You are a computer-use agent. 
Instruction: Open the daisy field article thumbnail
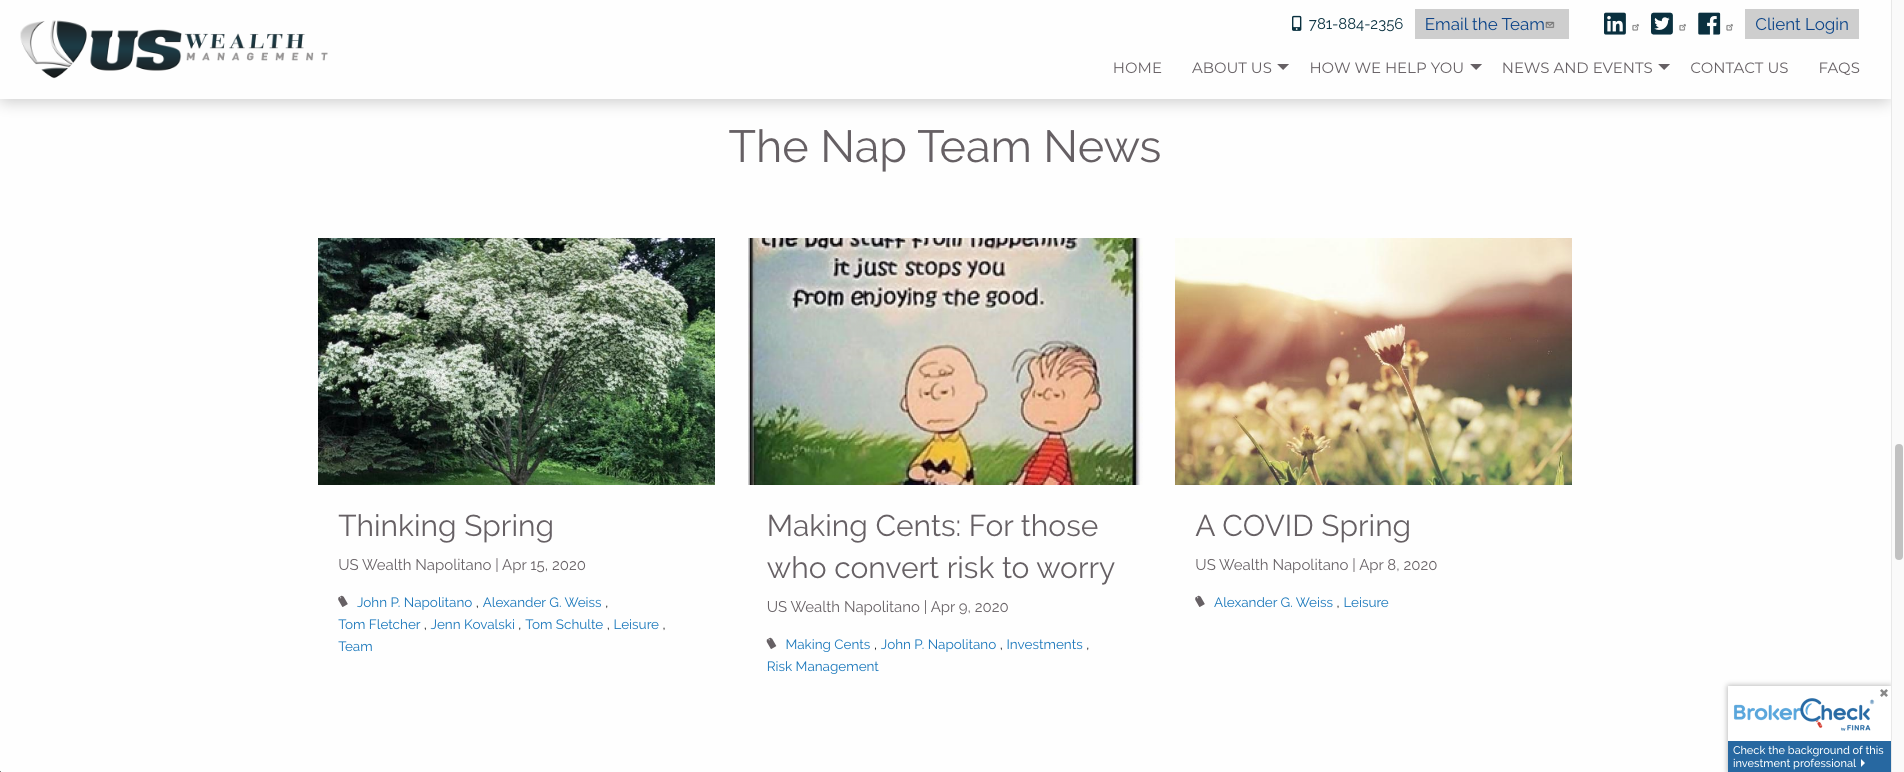tap(1373, 361)
